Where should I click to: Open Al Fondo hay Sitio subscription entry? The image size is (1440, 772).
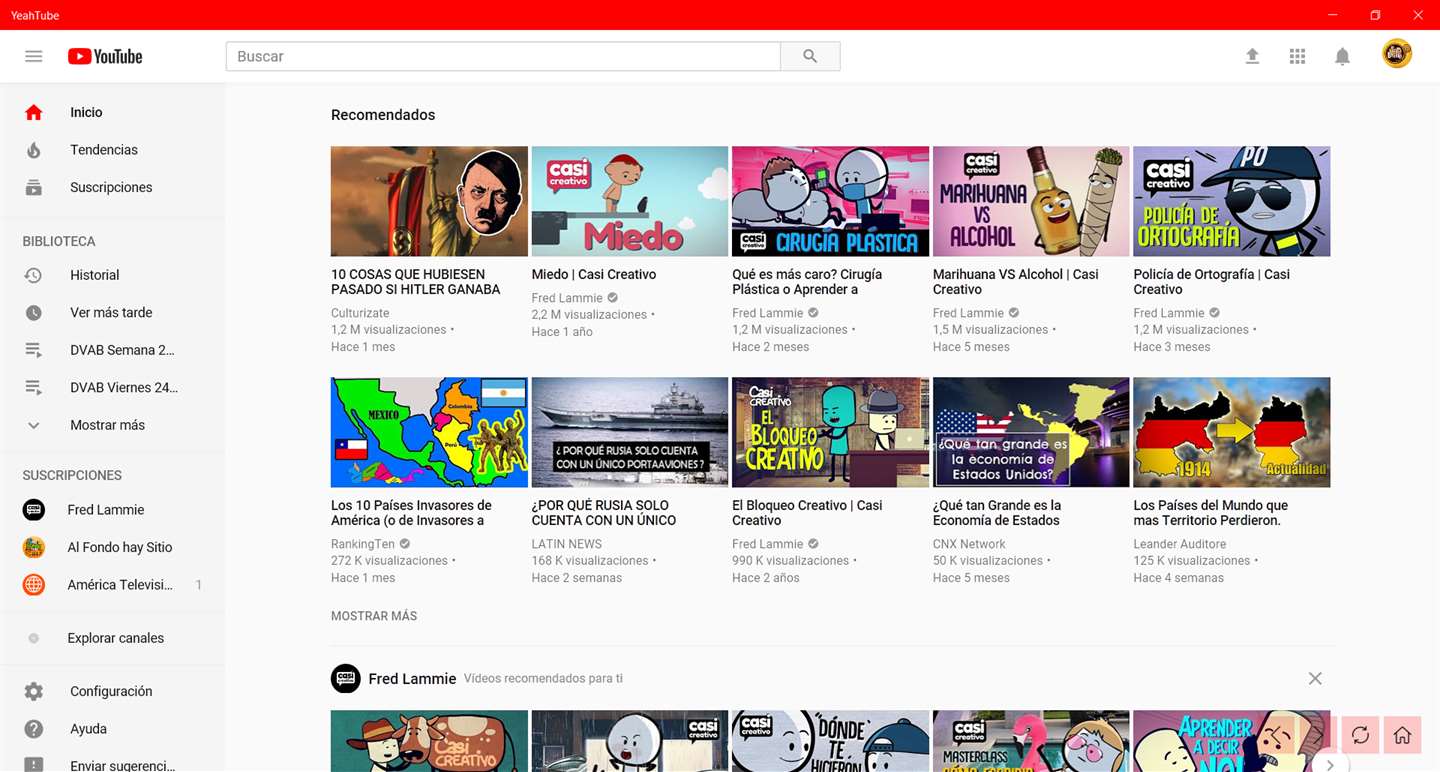tap(112, 547)
